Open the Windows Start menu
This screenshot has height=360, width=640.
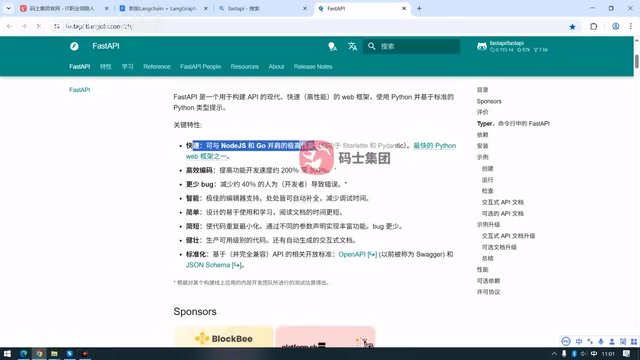[7, 353]
